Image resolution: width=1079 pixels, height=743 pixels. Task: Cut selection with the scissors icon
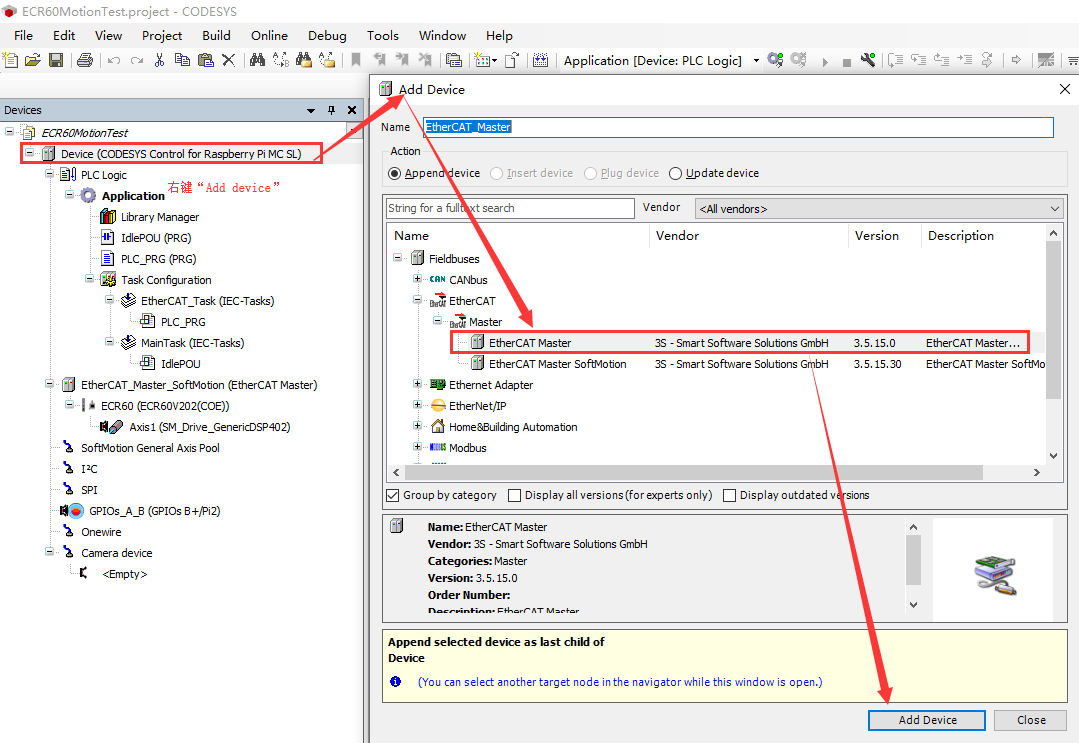pyautogui.click(x=159, y=61)
